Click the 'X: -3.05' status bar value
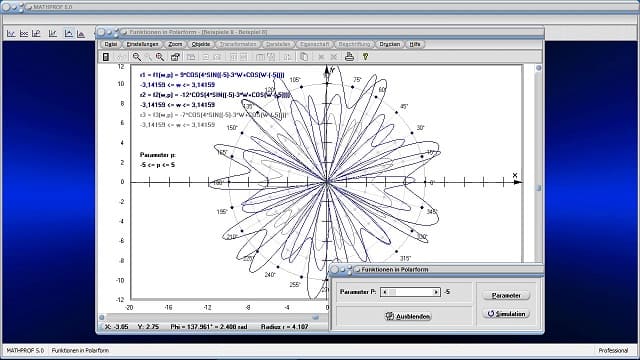The width and height of the screenshot is (640, 360). [117, 327]
